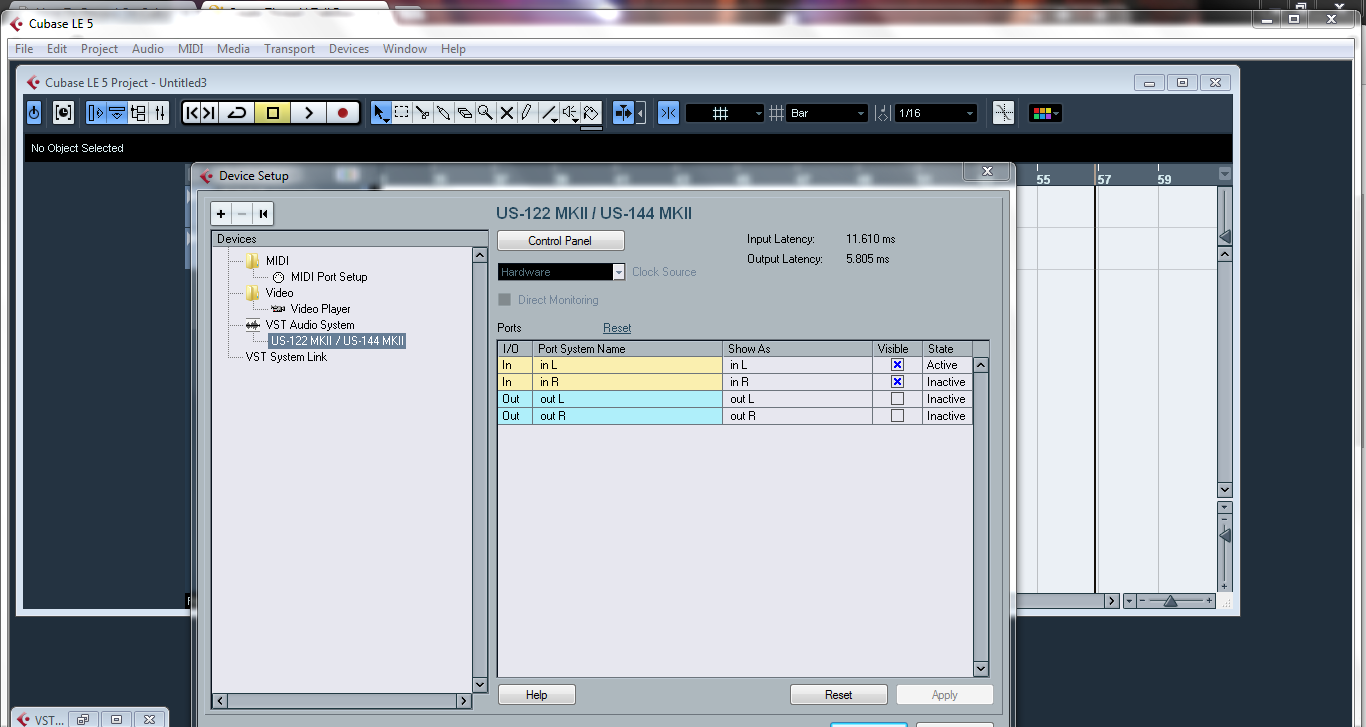Open the Bar grid type dropdown

click(827, 114)
